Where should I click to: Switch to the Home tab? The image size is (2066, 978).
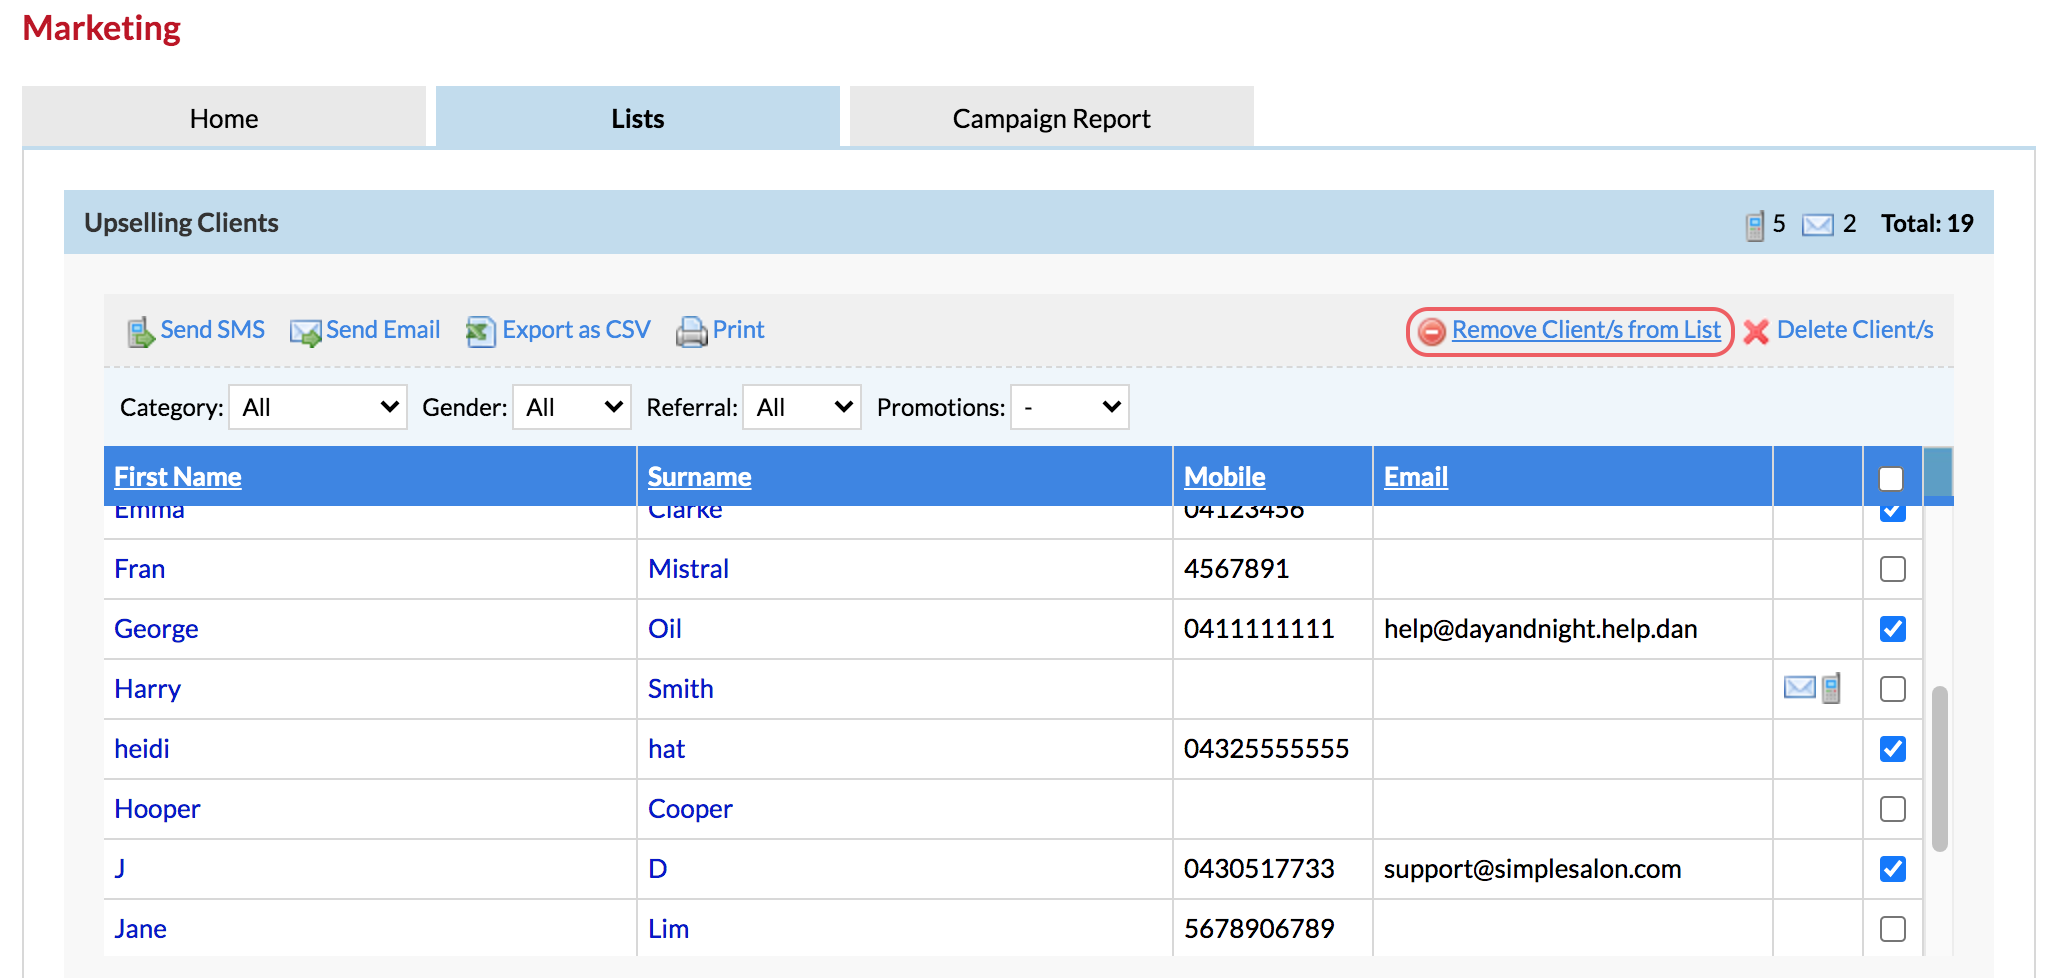point(224,117)
